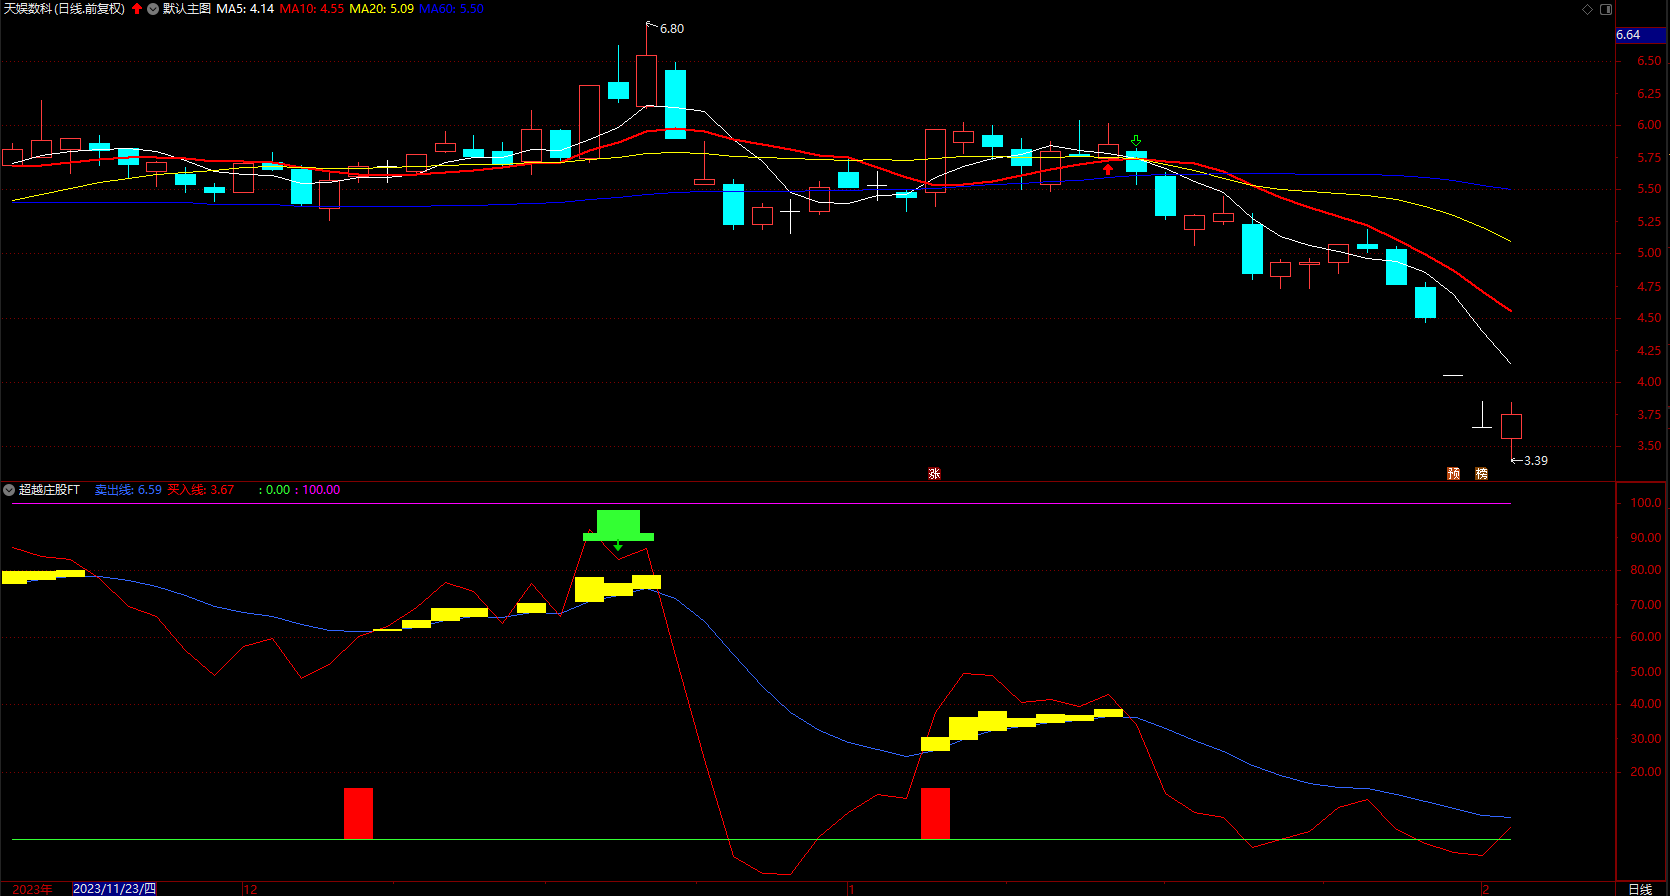
Task: Click the 买入线: 3.67 label
Action: [x=200, y=490]
